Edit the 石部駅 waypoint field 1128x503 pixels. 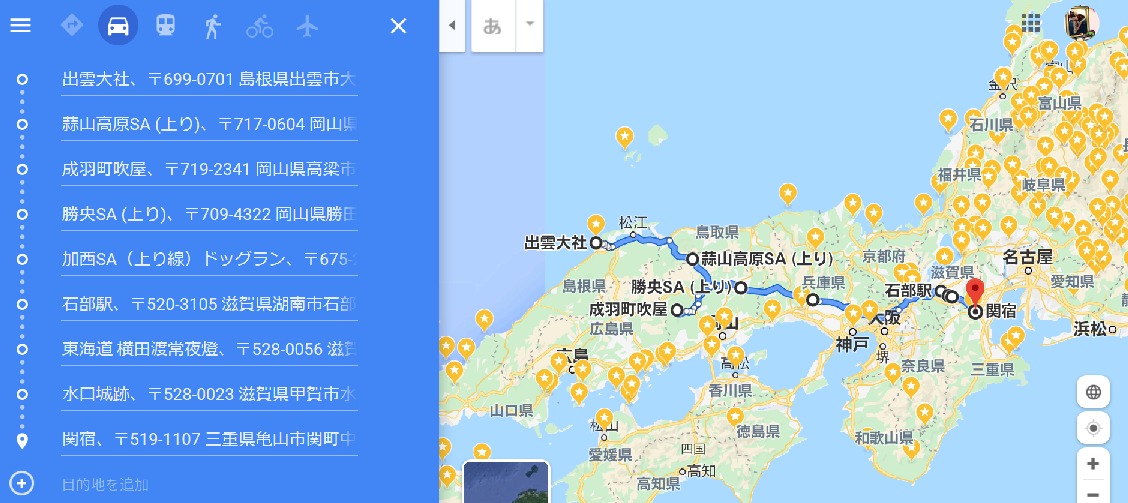point(209,304)
